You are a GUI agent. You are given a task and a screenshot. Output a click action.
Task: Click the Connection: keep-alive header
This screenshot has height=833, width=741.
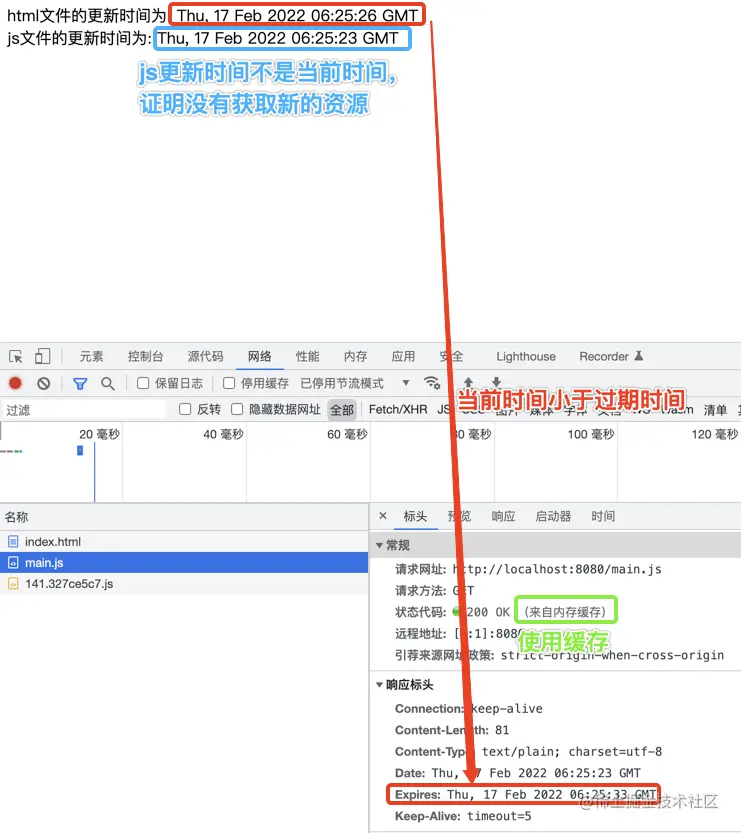click(469, 709)
